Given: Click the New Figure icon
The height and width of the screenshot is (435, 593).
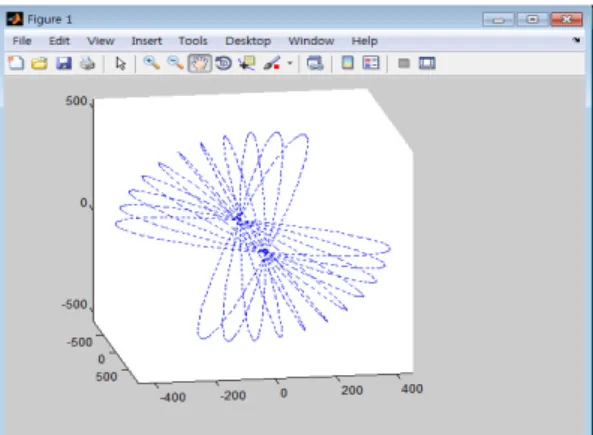Looking at the screenshot, I should (x=16, y=63).
